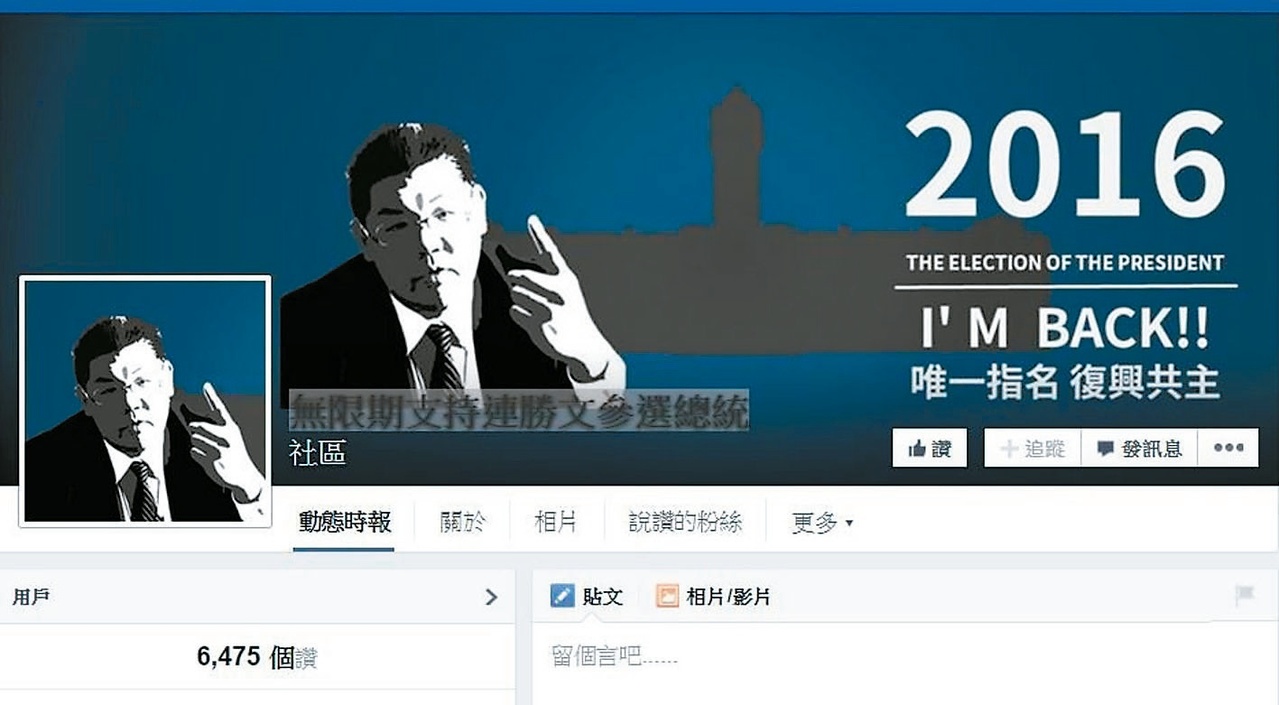The width and height of the screenshot is (1279, 705).
Task: Open the 2016 cover photo
Action: point(640,249)
